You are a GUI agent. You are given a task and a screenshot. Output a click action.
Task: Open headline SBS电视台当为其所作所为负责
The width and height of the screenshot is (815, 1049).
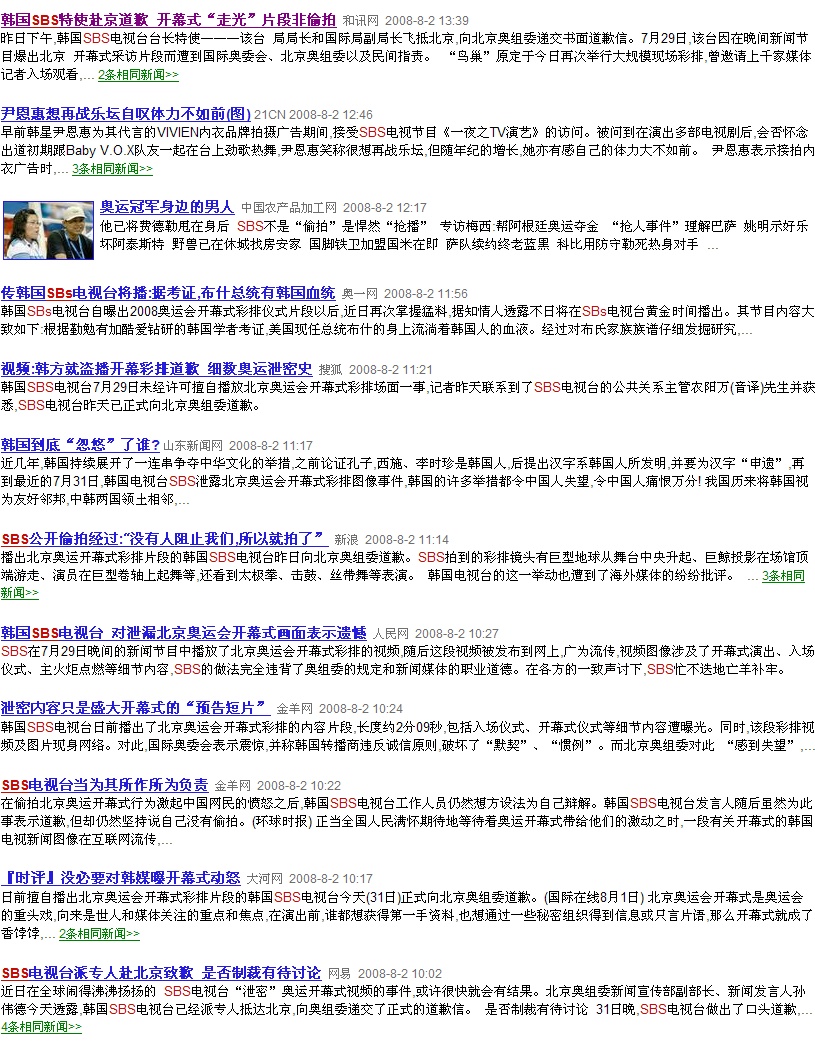click(104, 785)
